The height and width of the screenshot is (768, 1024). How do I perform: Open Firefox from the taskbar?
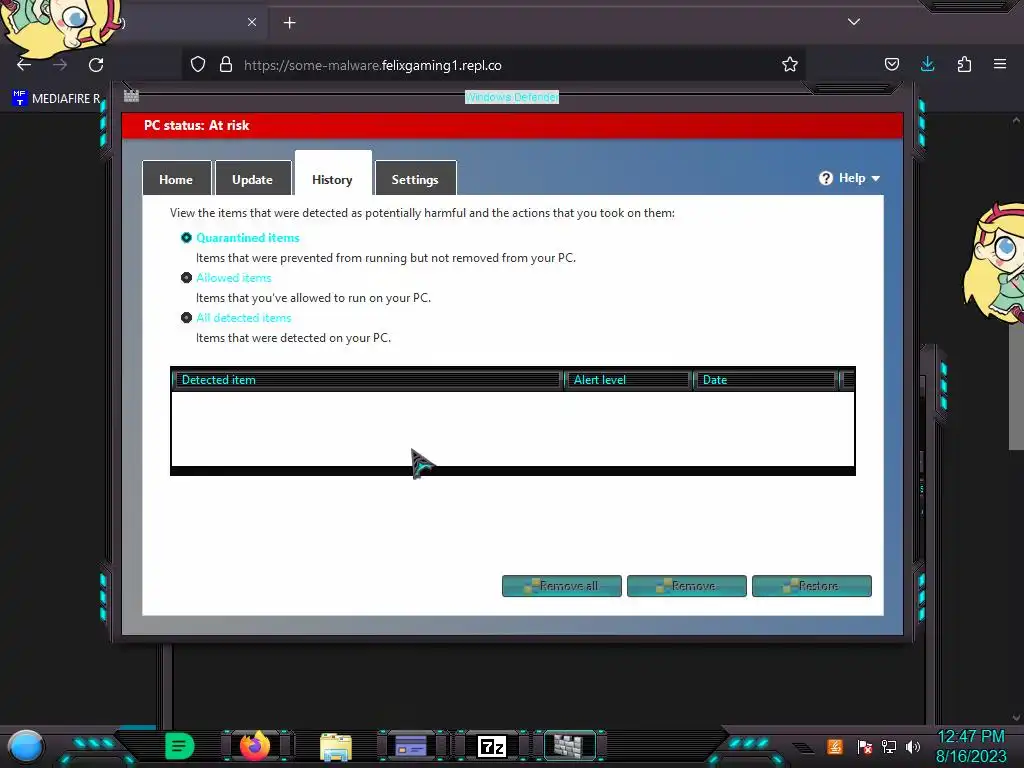click(x=255, y=746)
